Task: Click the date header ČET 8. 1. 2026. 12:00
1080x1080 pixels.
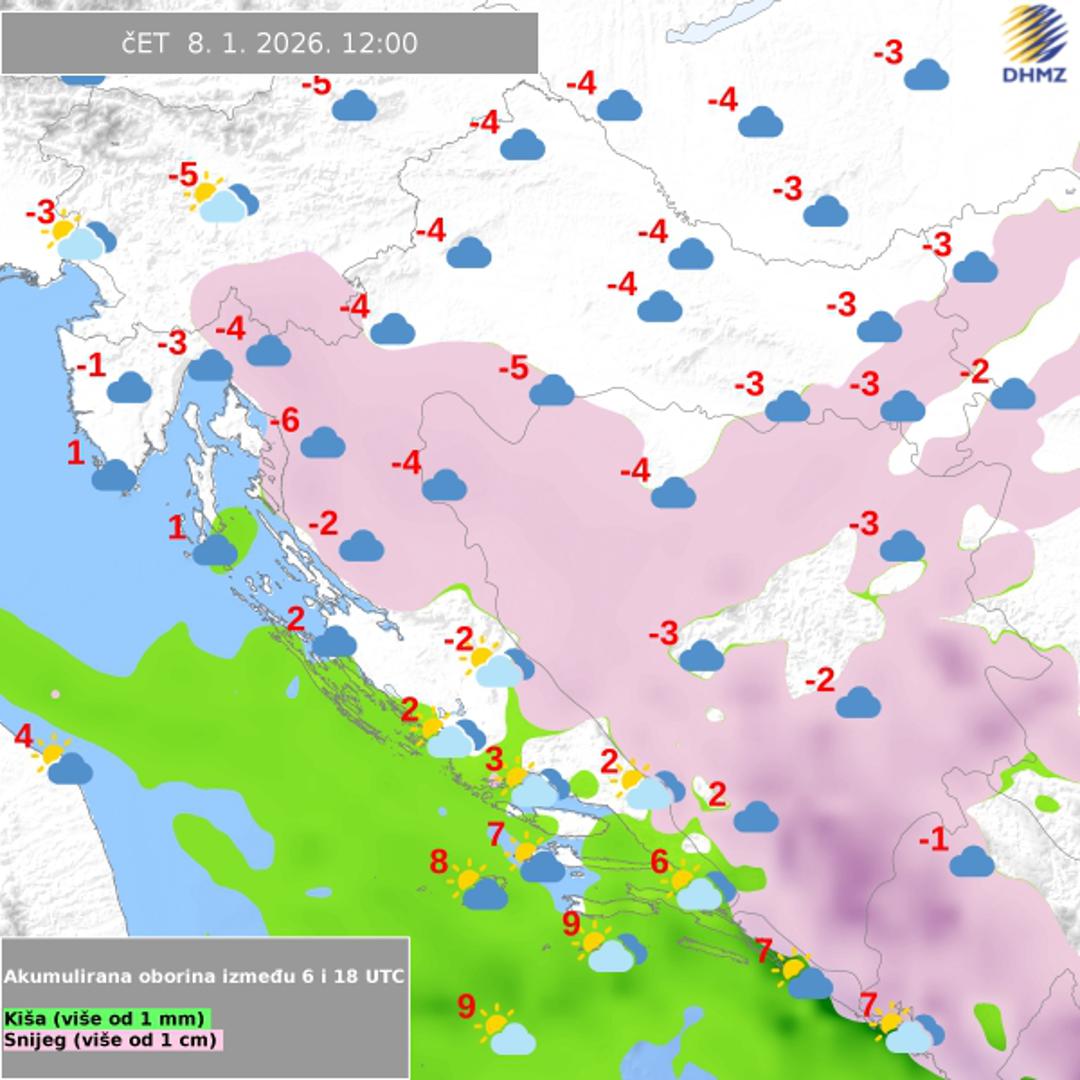Action: pos(270,43)
